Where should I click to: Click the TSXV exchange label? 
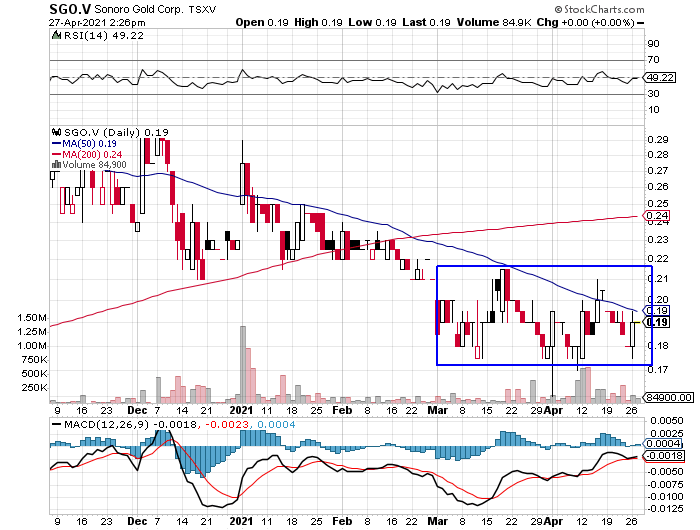[202, 10]
